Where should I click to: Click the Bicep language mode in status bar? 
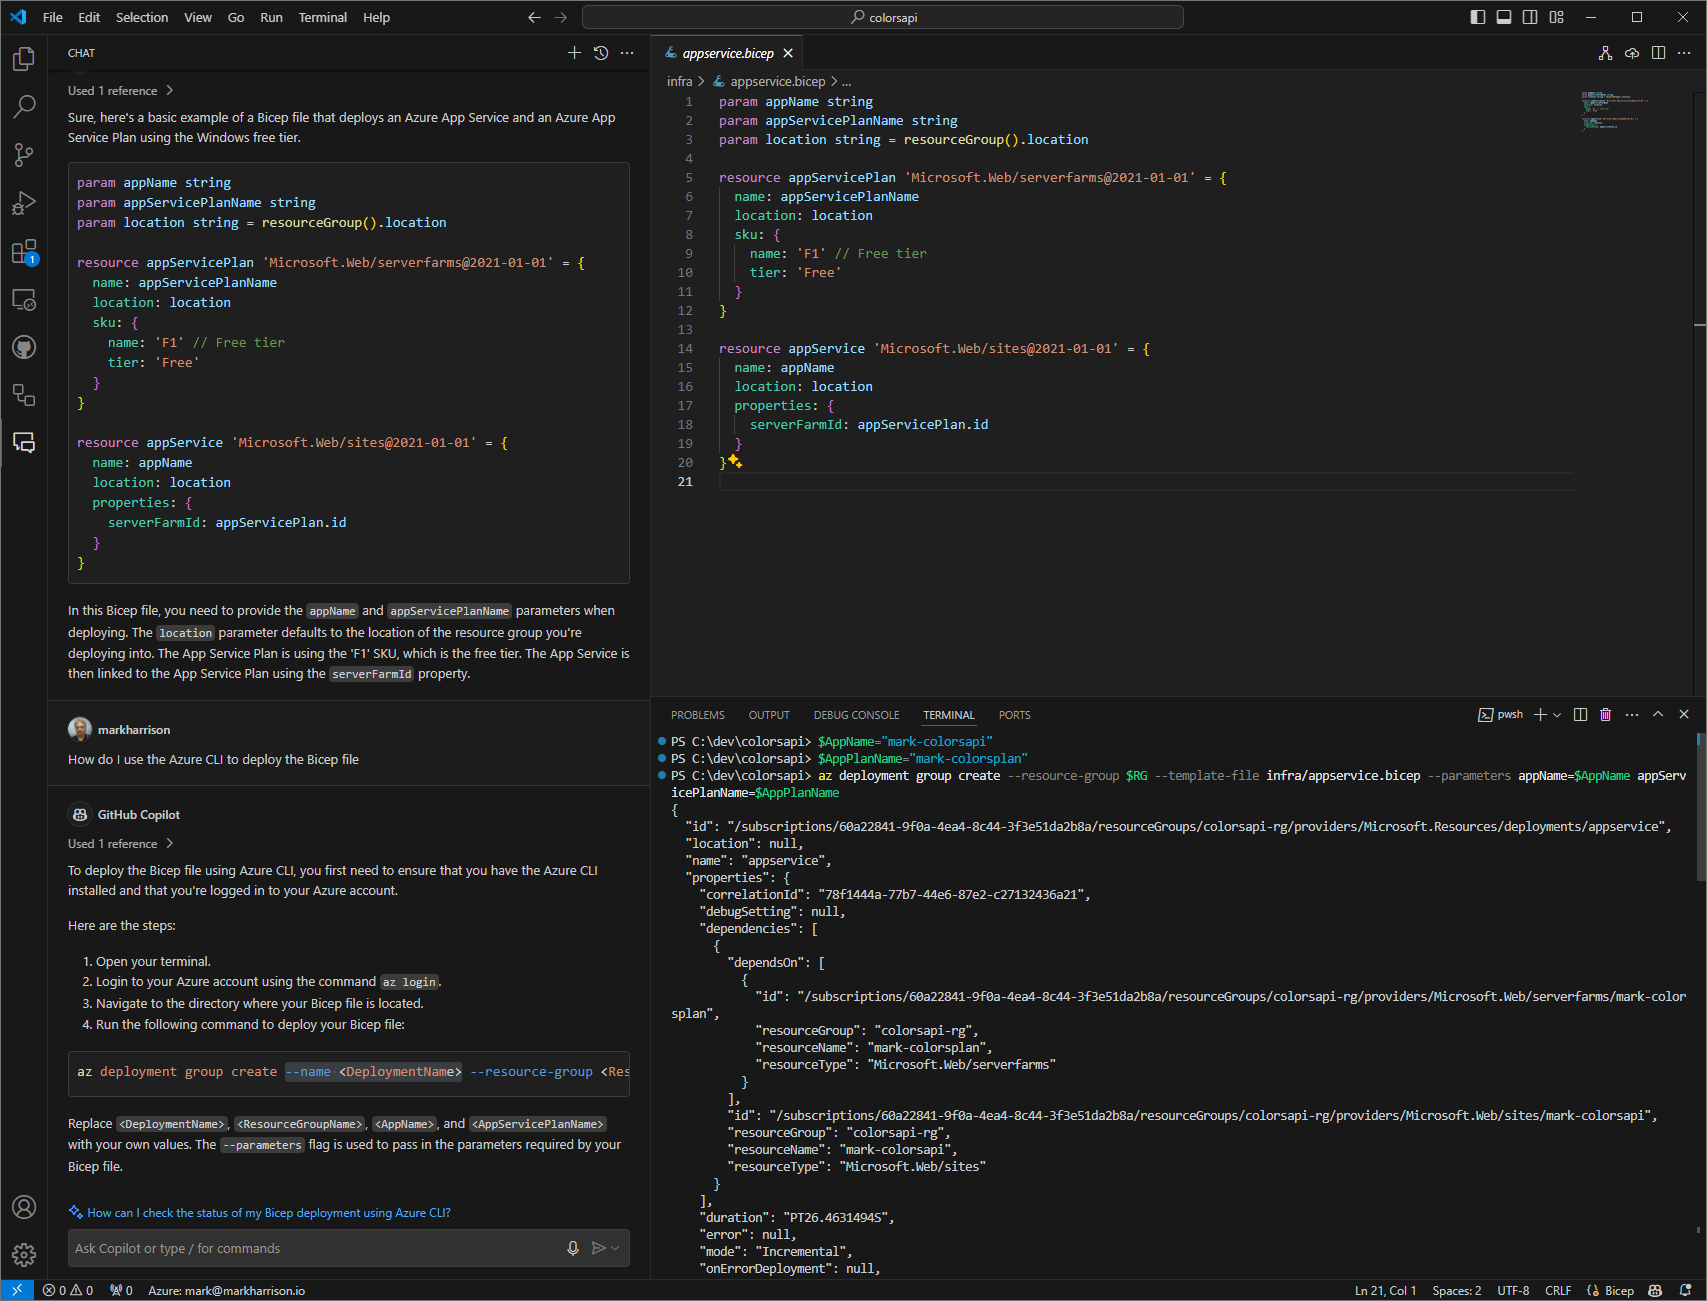[x=1618, y=1290]
